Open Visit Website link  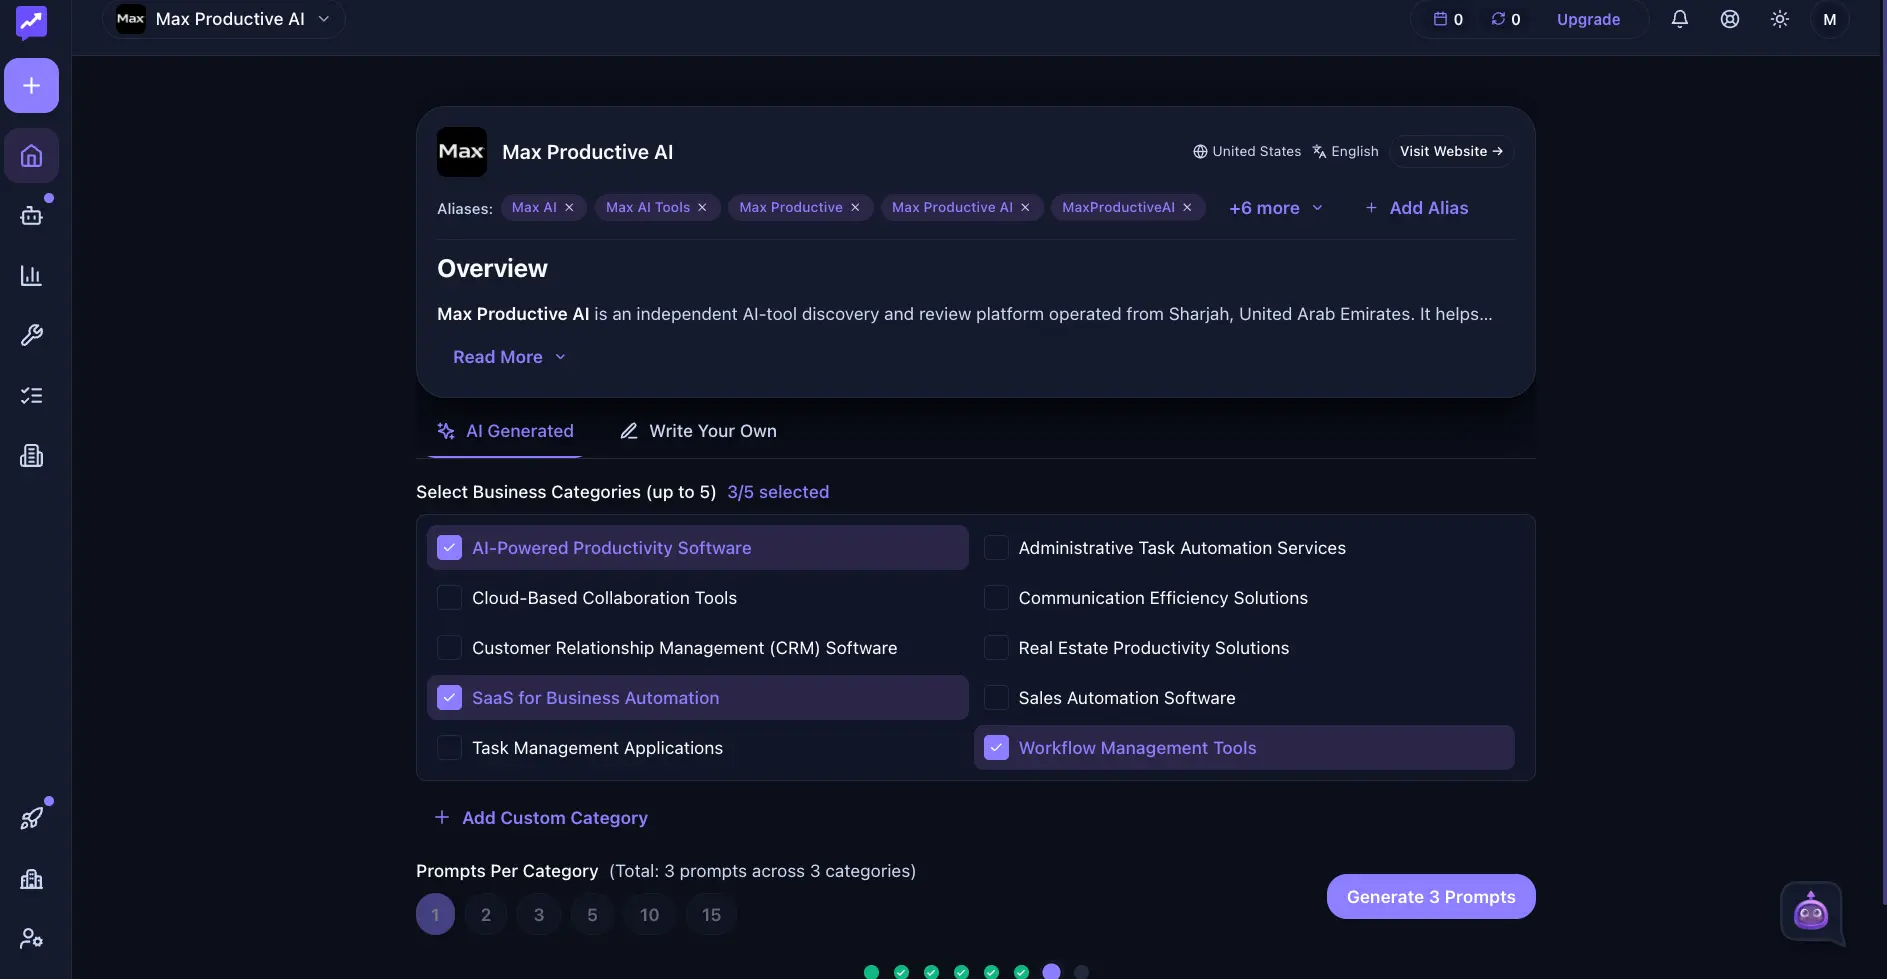tap(1451, 151)
